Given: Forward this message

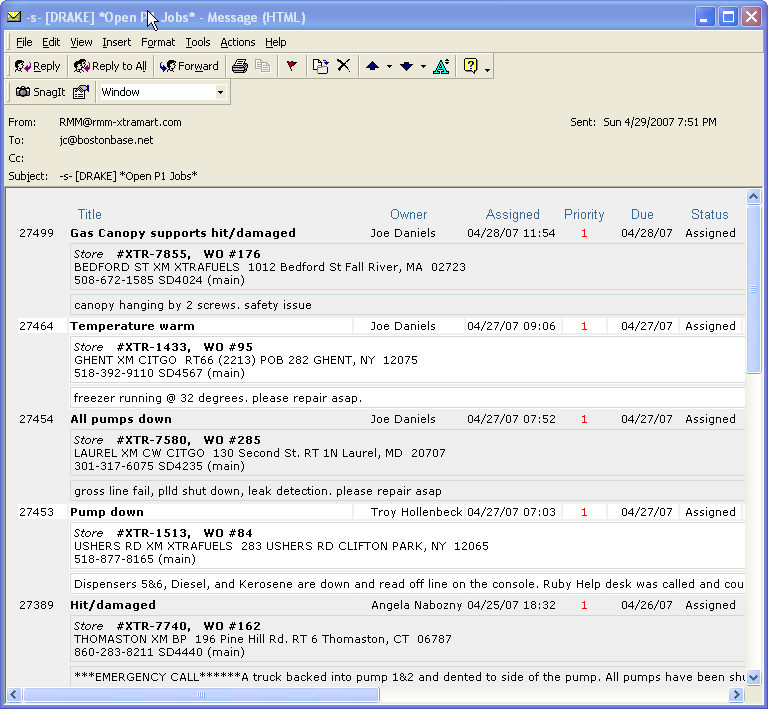Looking at the screenshot, I should click(x=189, y=66).
